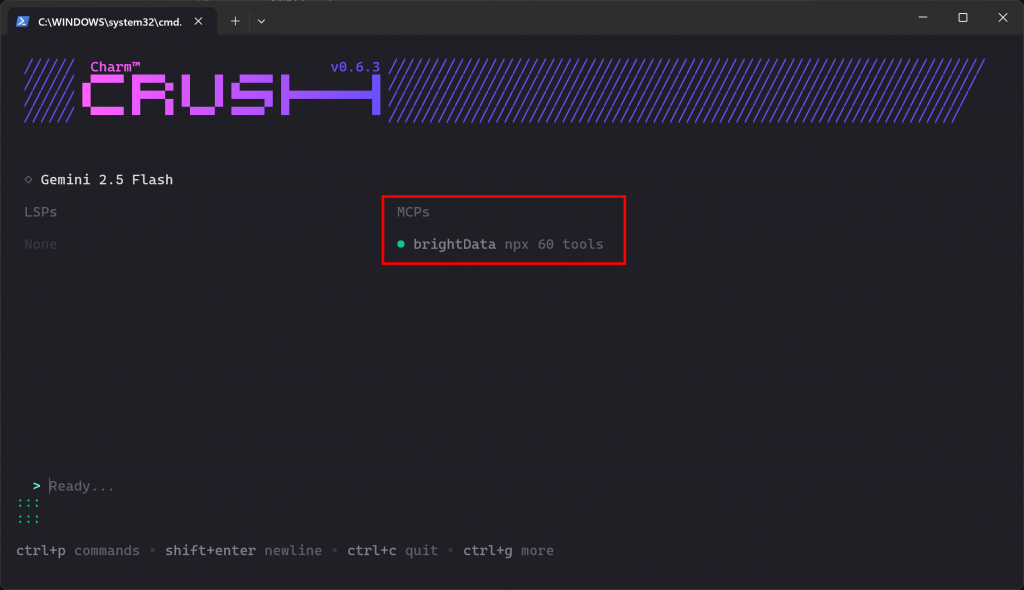Select the brightData MCP server entry
The height and width of the screenshot is (590, 1024).
454,244
